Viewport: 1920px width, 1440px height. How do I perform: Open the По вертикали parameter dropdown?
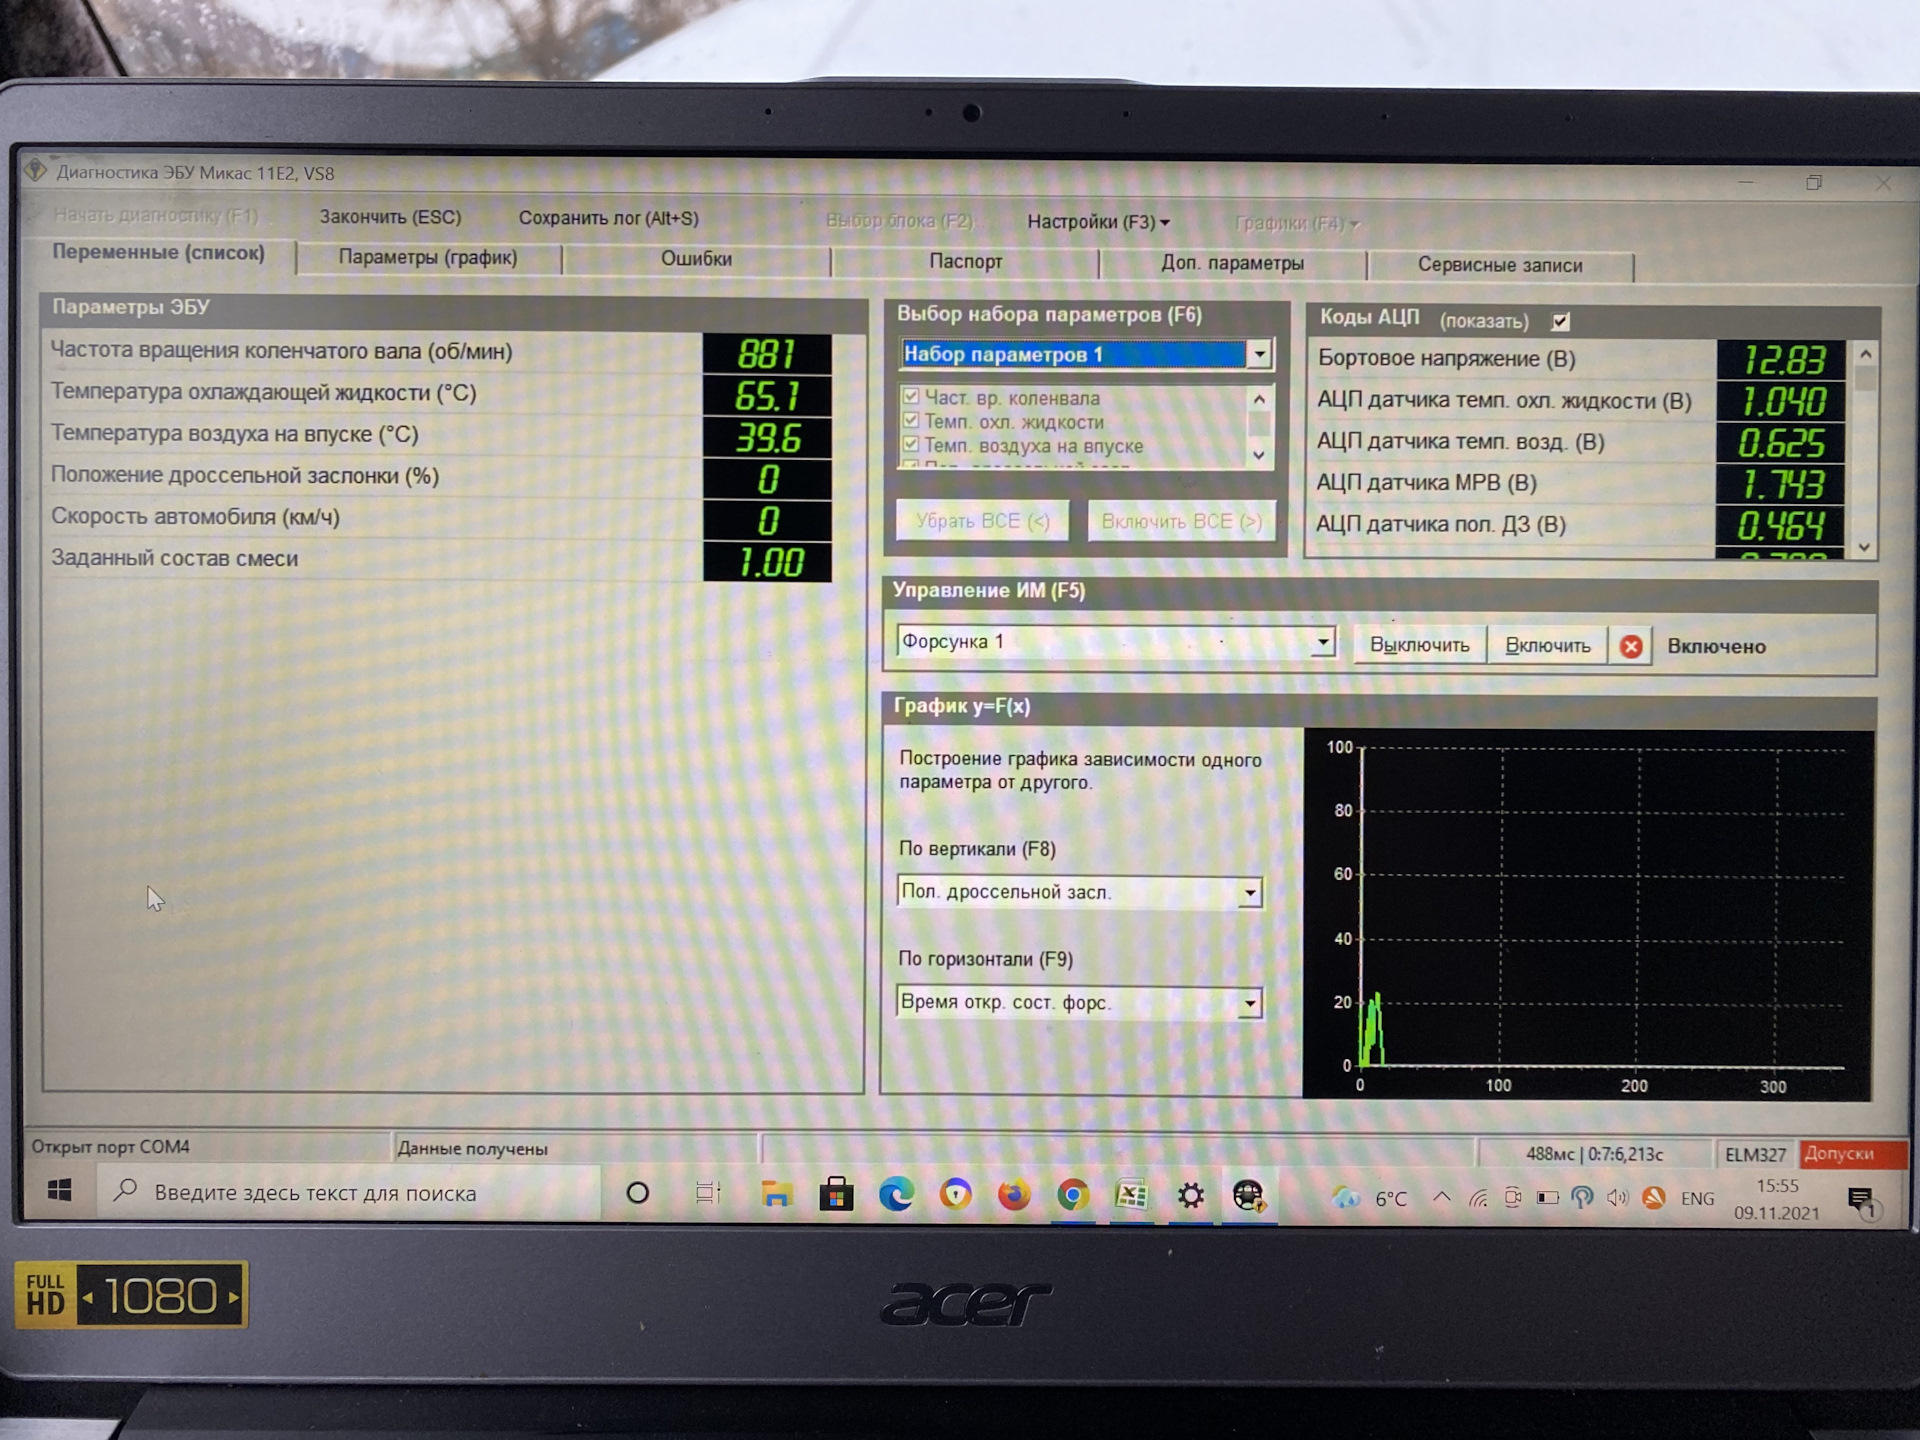pos(1249,892)
